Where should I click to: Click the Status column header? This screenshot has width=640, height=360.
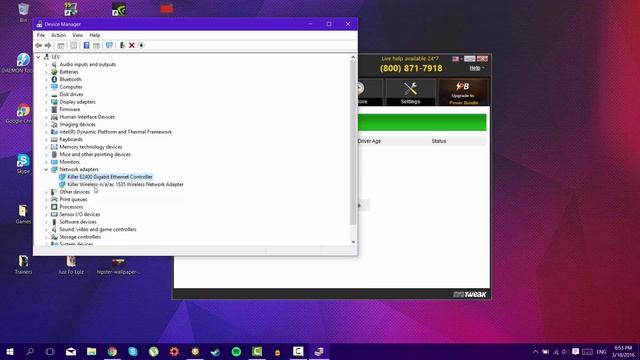click(439, 141)
